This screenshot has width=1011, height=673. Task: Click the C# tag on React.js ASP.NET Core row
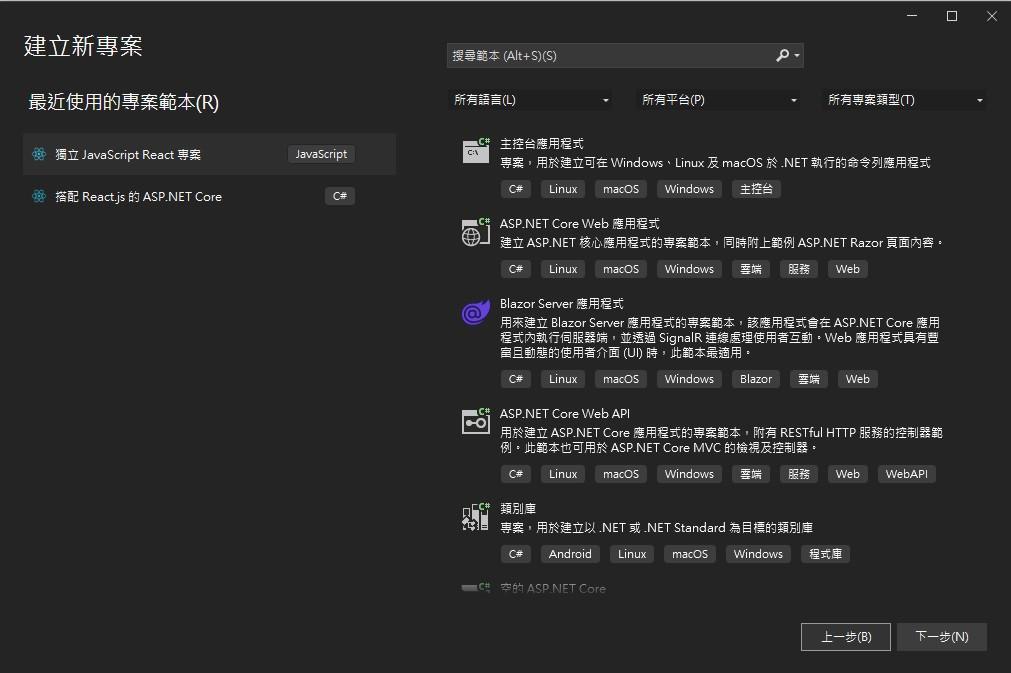(x=340, y=196)
